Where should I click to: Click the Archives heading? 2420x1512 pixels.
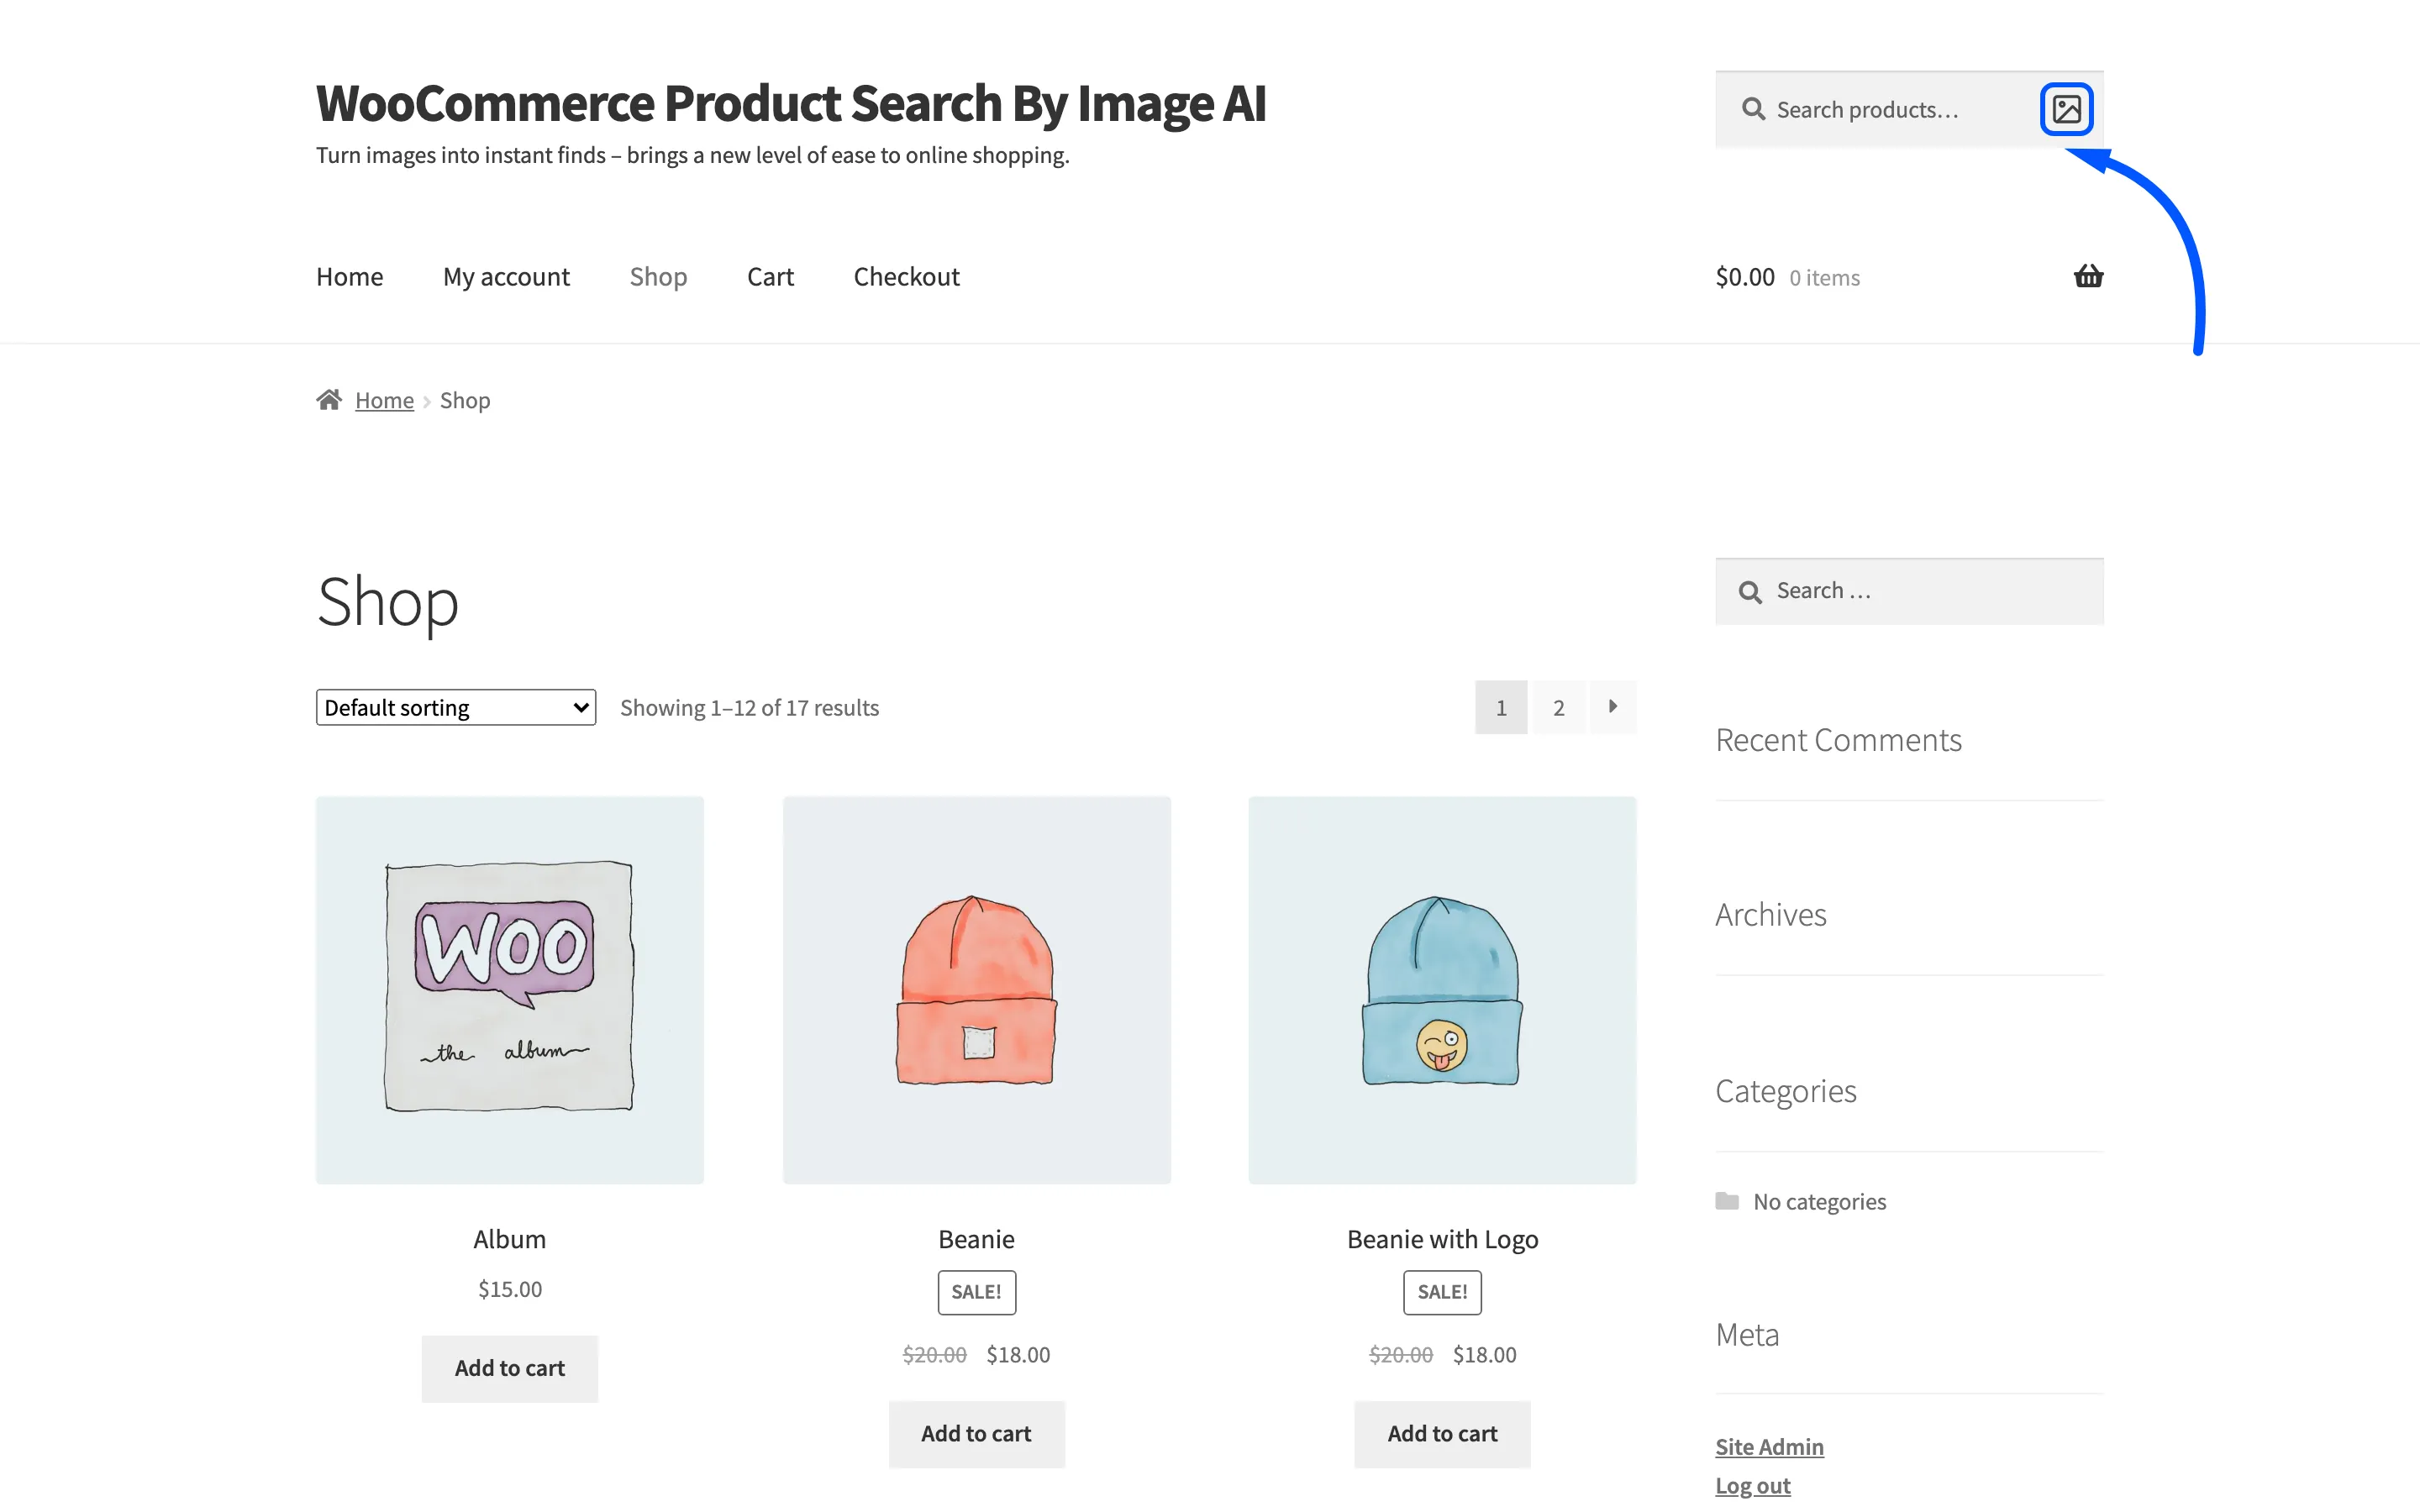pos(1770,914)
